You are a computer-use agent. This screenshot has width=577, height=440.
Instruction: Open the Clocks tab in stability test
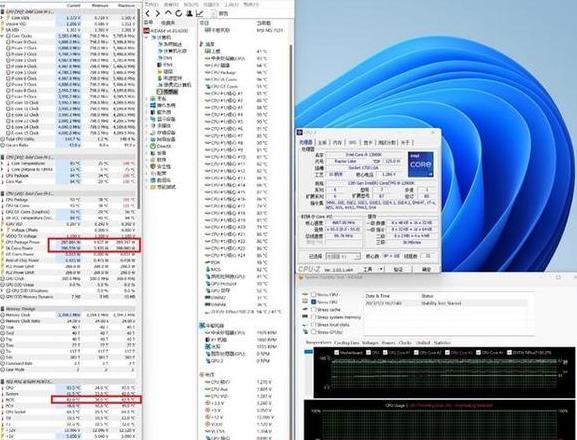(x=405, y=343)
